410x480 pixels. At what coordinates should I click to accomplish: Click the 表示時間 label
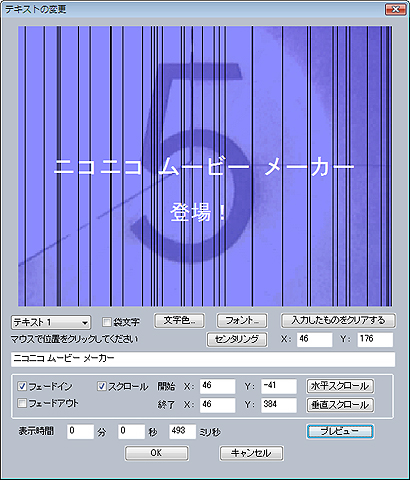(x=36, y=431)
